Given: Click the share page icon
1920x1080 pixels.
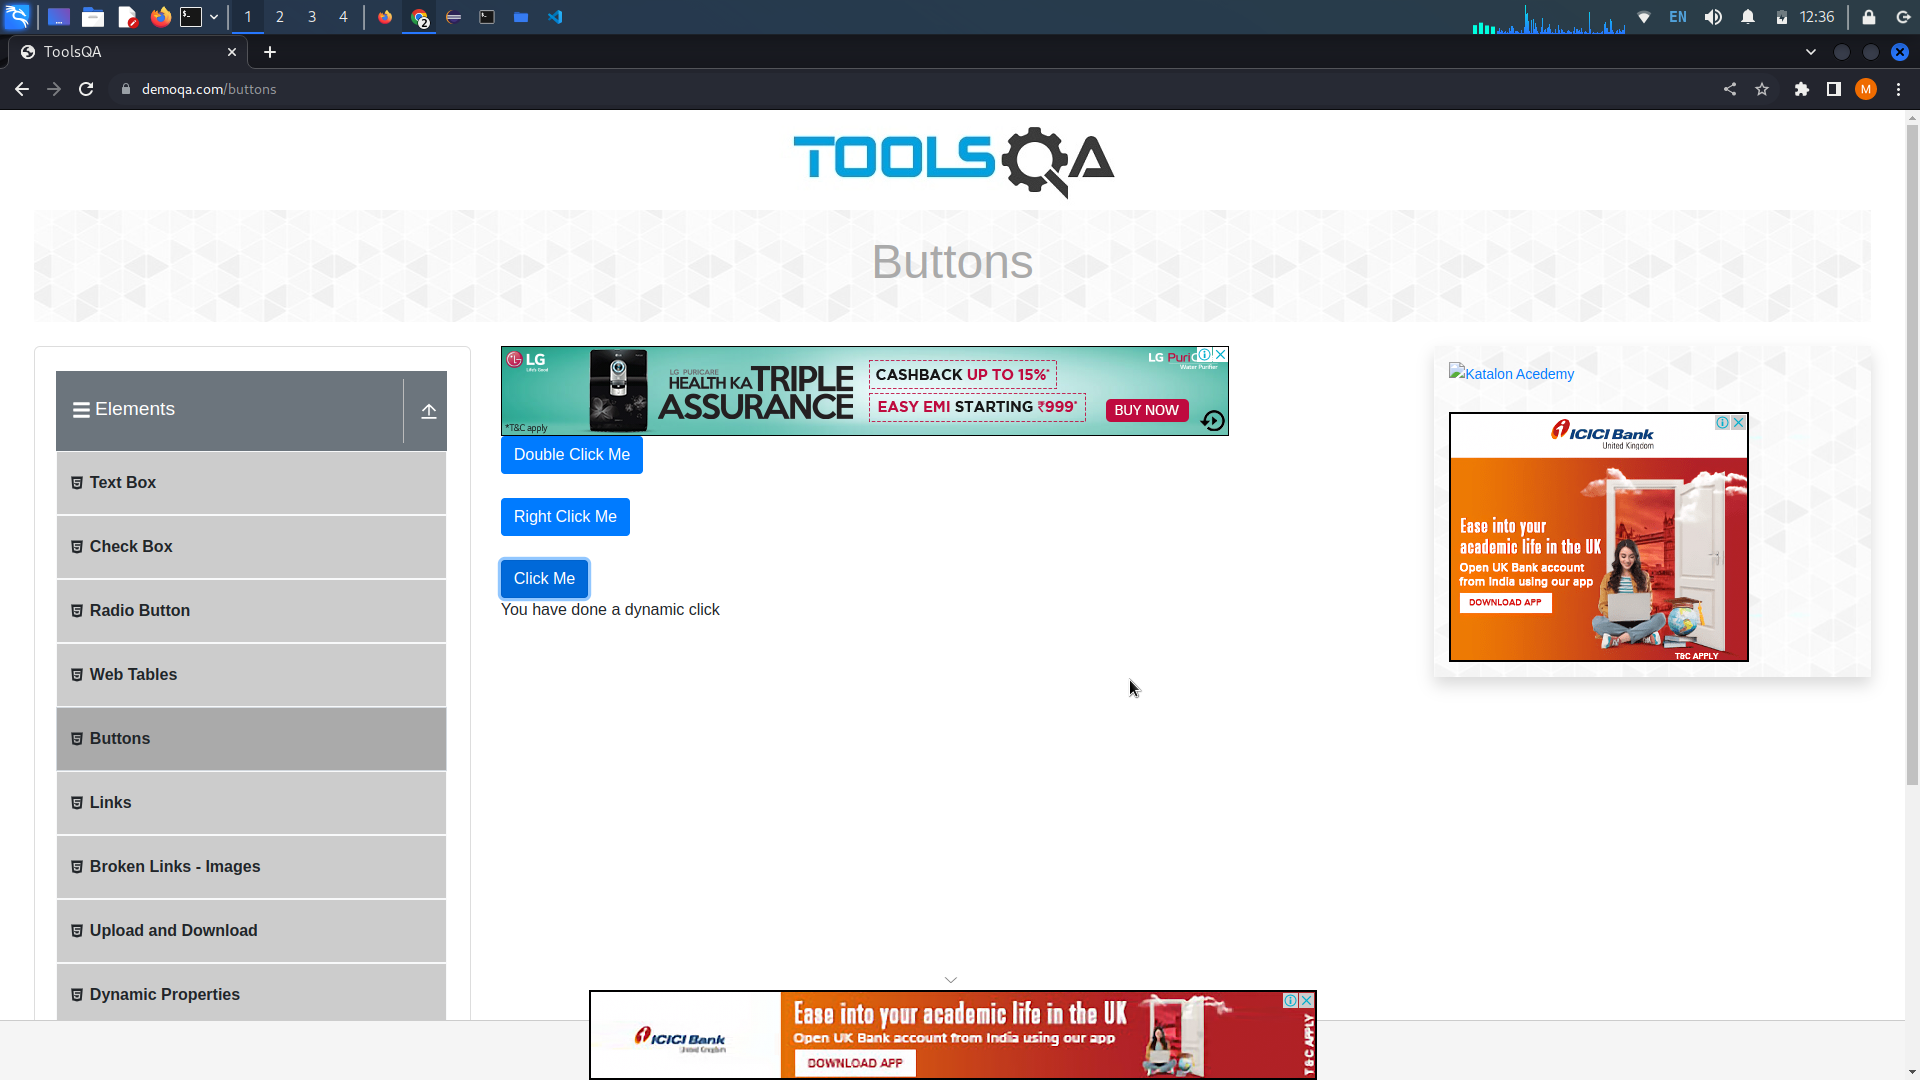Looking at the screenshot, I should pos(1730,89).
